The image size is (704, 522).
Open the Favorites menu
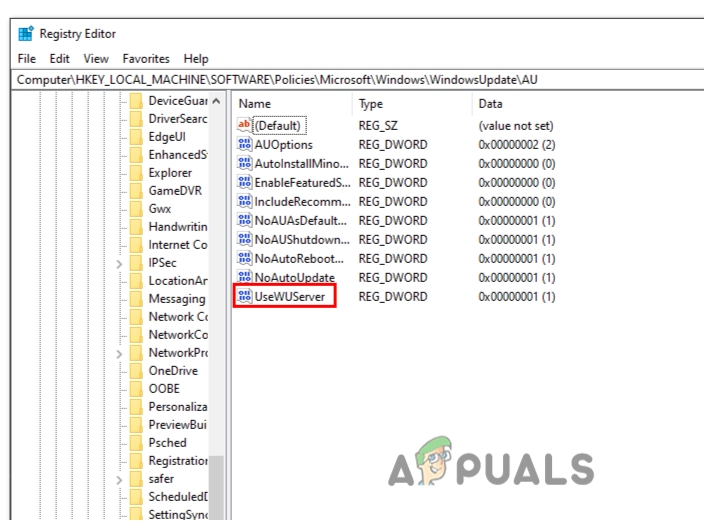click(x=146, y=59)
